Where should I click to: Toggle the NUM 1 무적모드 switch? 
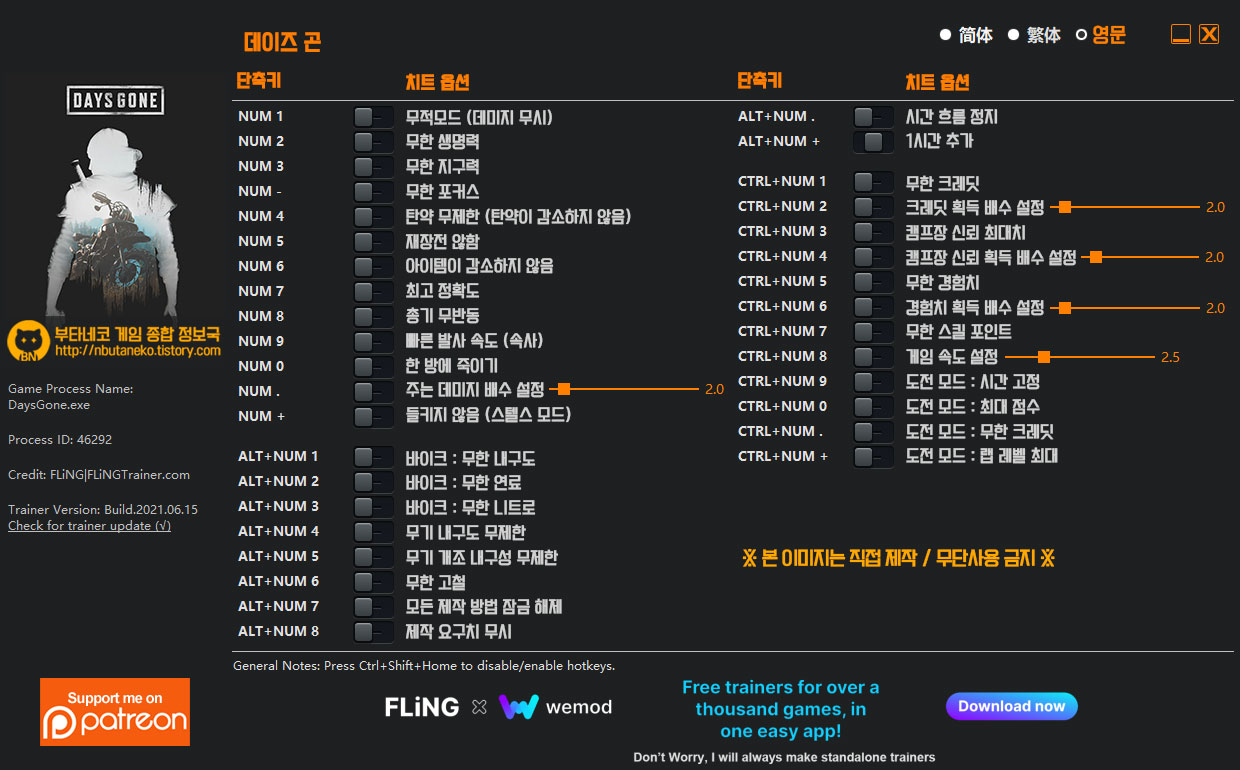pyautogui.click(x=373, y=117)
